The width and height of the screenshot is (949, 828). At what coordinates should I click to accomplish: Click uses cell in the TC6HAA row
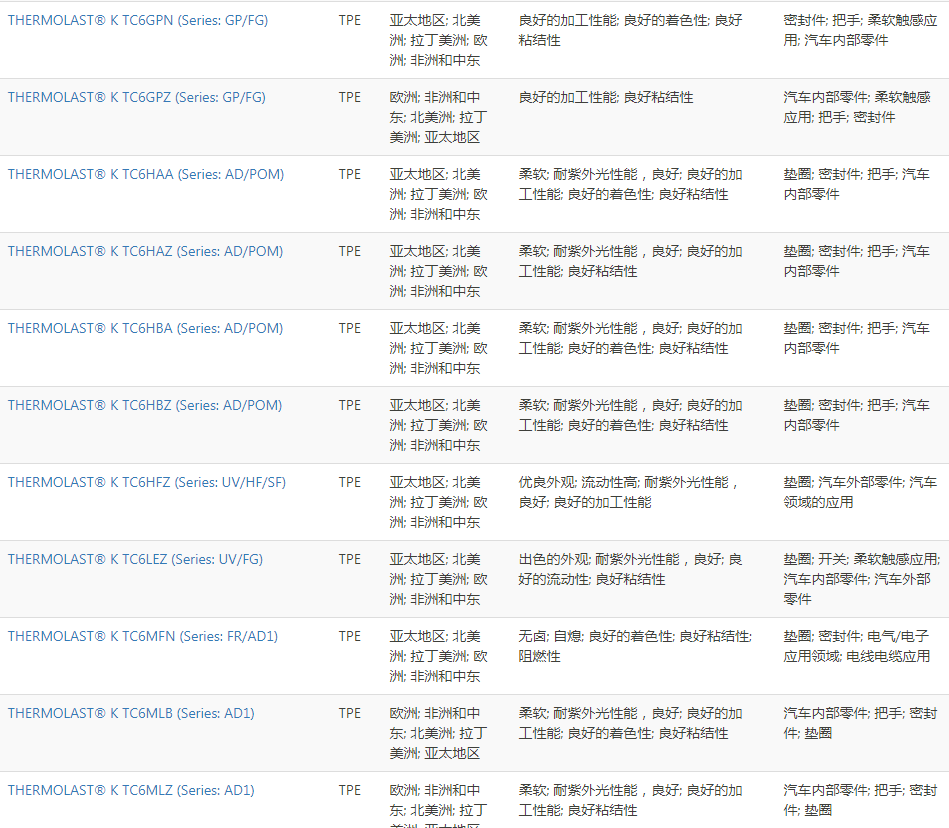coord(856,185)
